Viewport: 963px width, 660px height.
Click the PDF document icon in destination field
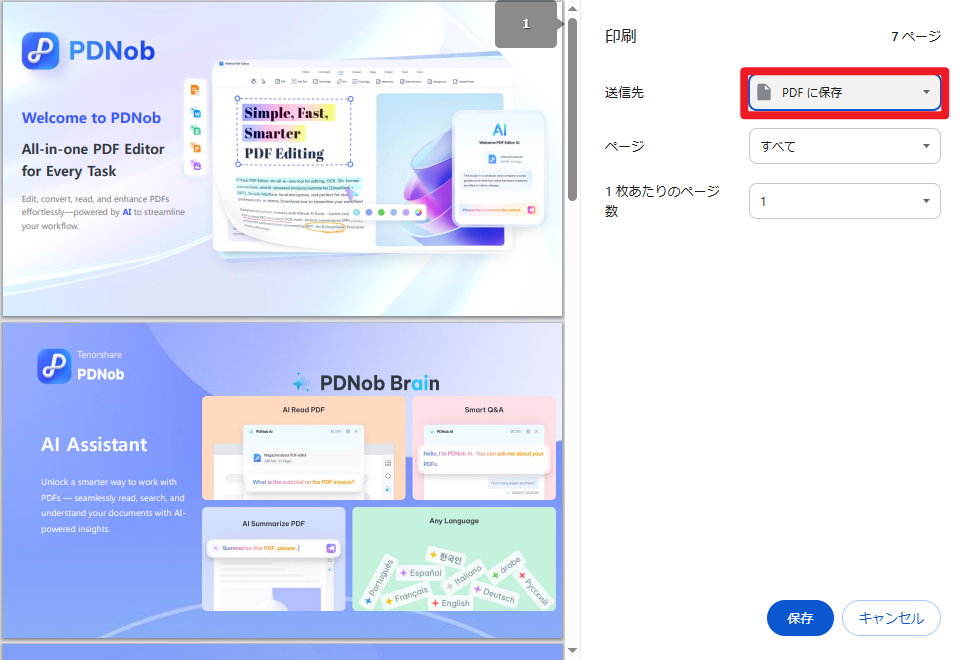764,92
